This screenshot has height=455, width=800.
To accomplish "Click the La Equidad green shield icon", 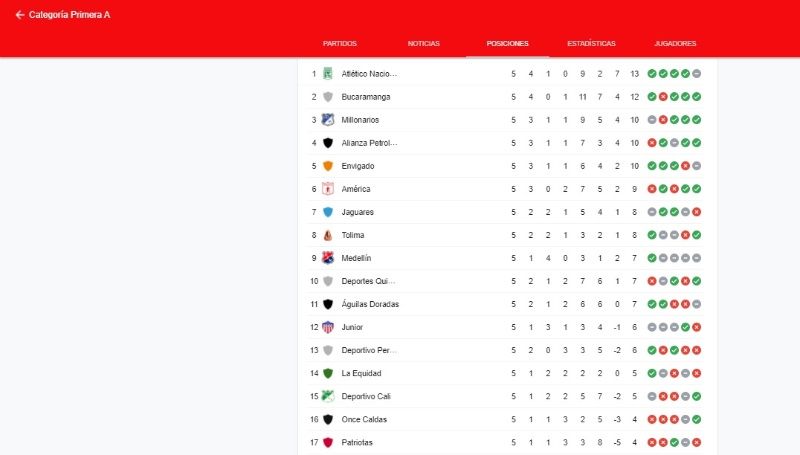I will (328, 373).
